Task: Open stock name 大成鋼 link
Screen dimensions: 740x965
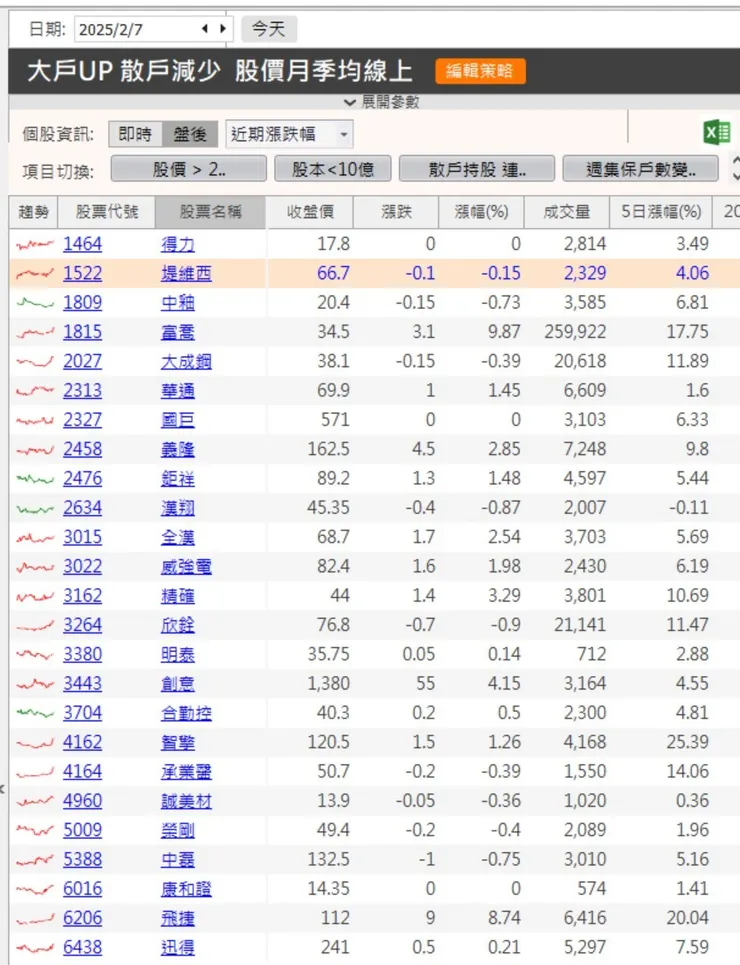Action: click(186, 361)
